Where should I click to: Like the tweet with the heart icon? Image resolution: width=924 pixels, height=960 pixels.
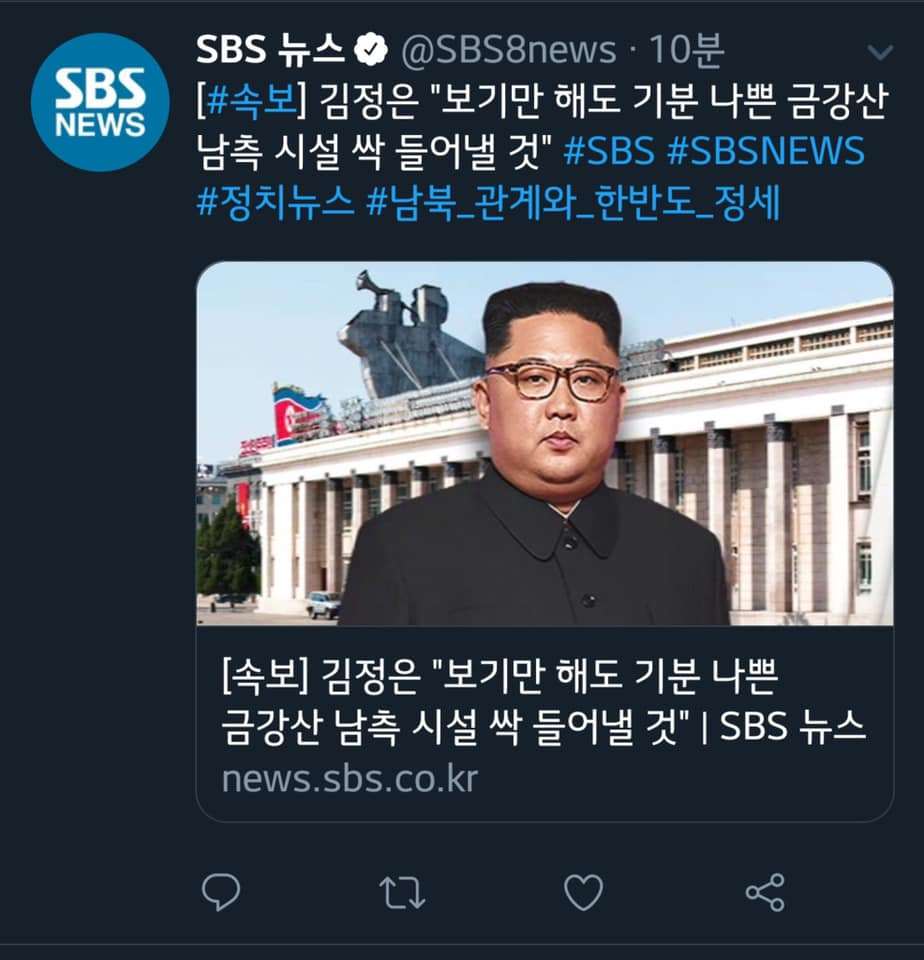[x=584, y=892]
